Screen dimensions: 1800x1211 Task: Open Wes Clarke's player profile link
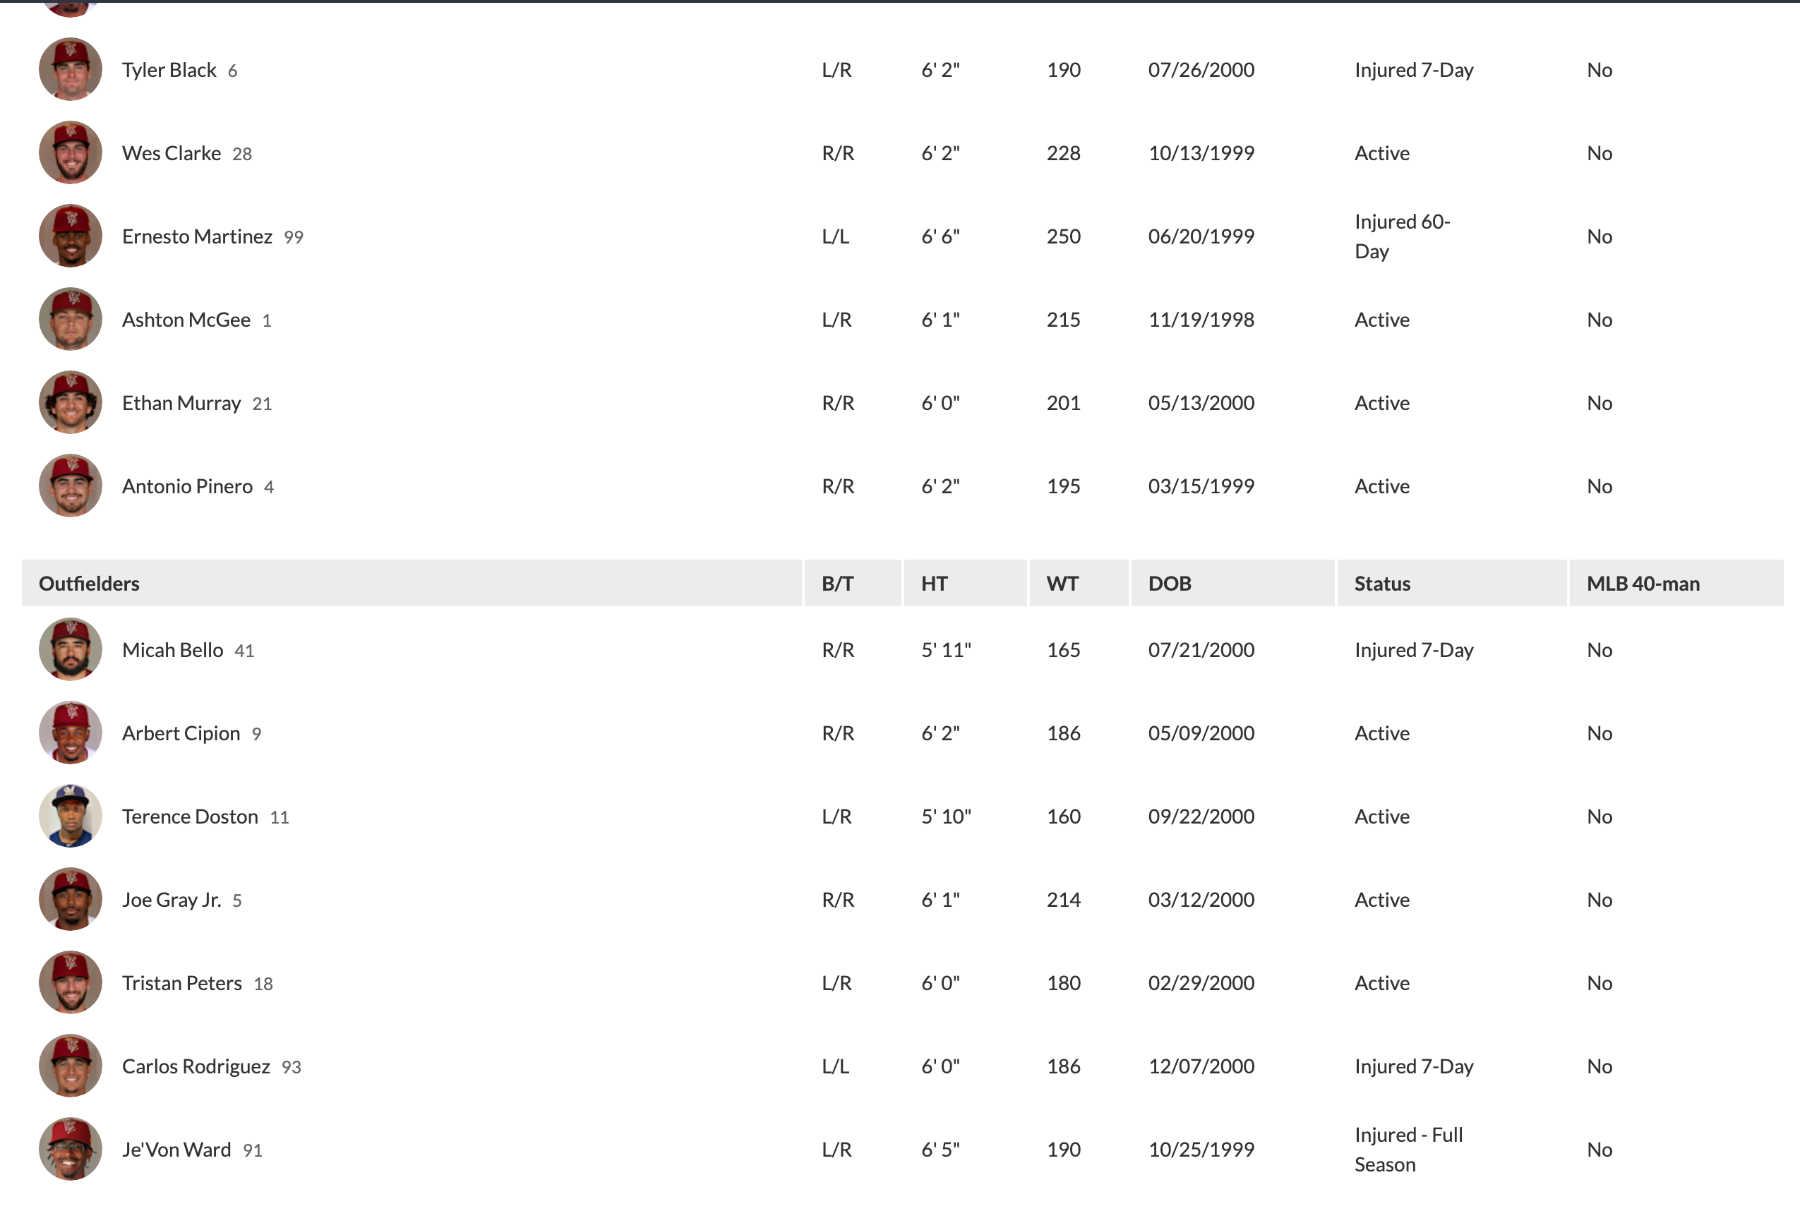point(171,153)
